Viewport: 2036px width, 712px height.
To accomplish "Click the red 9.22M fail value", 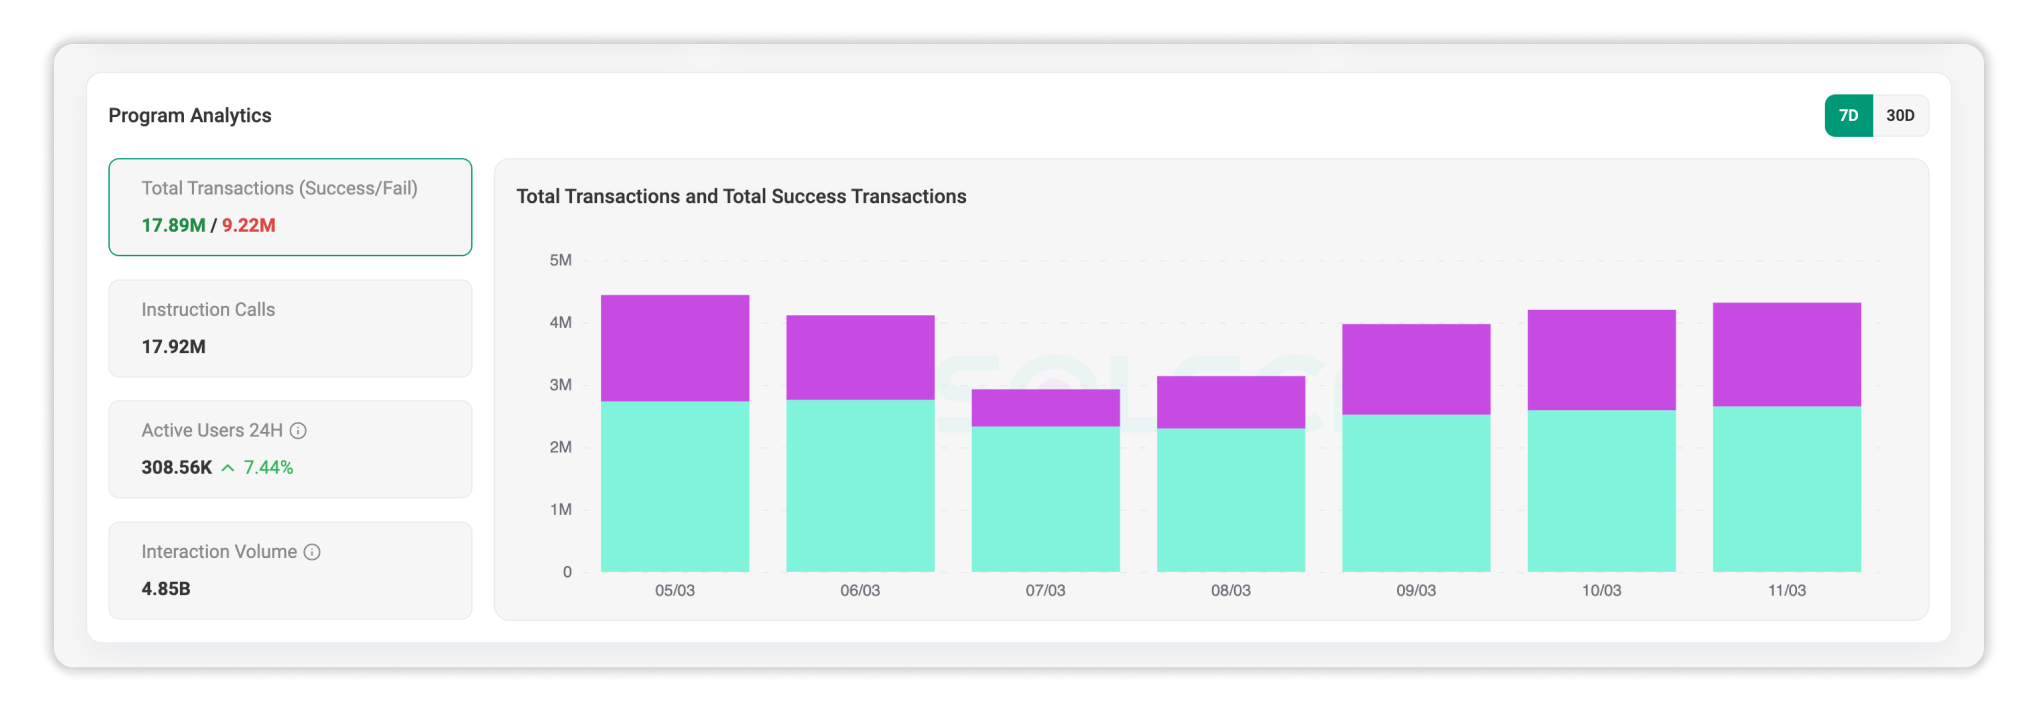I will [249, 226].
